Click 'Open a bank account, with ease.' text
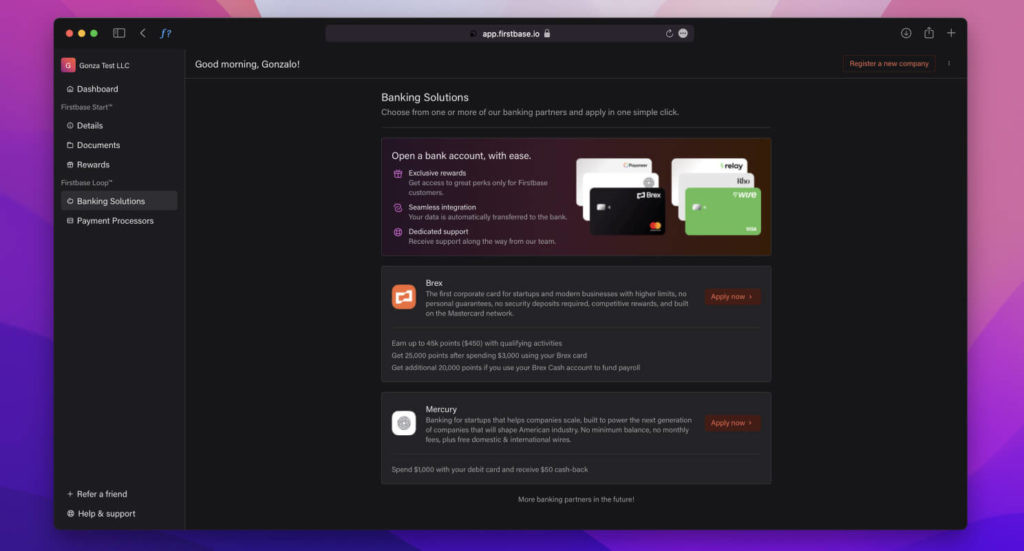This screenshot has height=551, width=1024. (x=461, y=156)
